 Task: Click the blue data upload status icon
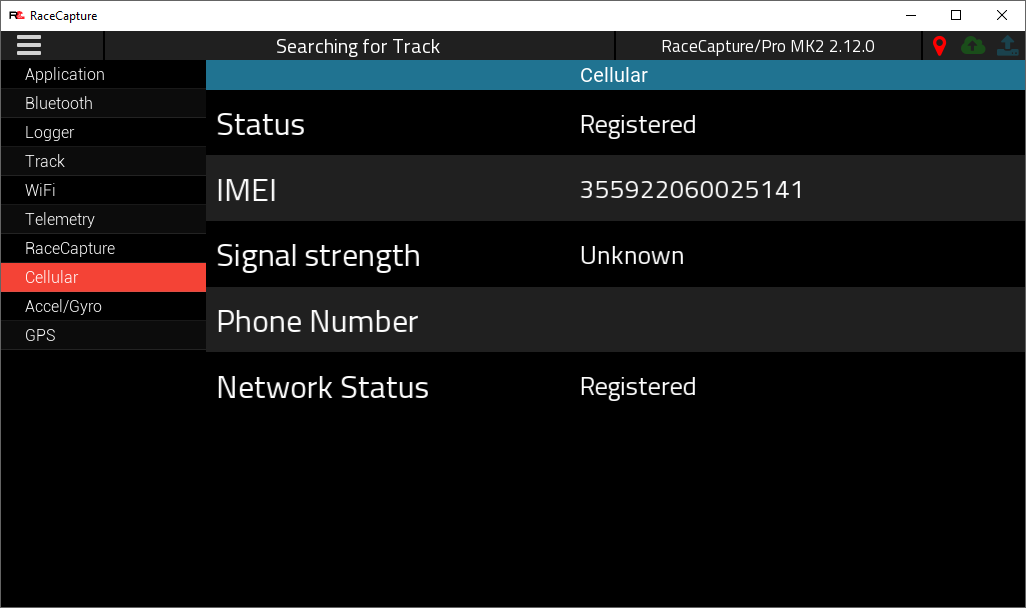(1008, 45)
